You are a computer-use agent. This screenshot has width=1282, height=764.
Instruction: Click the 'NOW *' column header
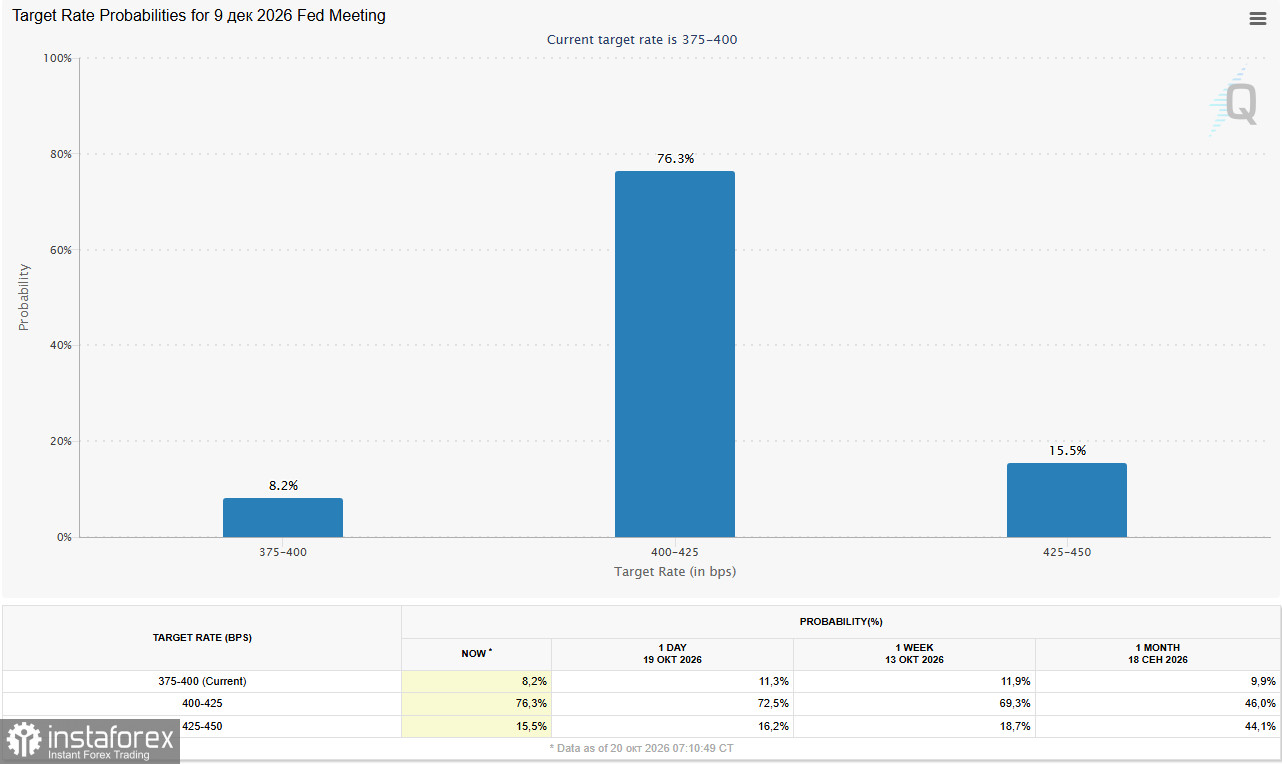(x=476, y=654)
